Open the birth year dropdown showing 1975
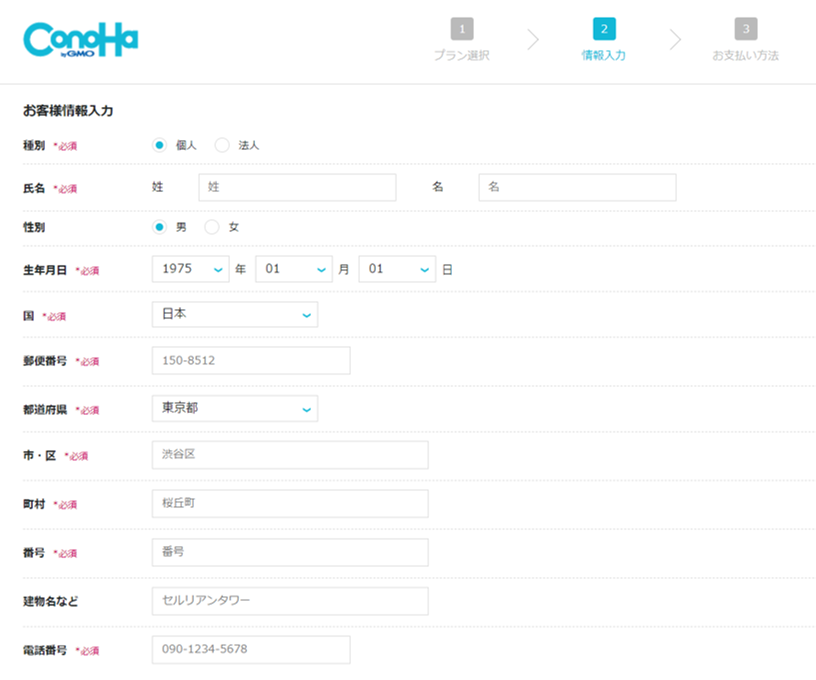 tap(190, 269)
